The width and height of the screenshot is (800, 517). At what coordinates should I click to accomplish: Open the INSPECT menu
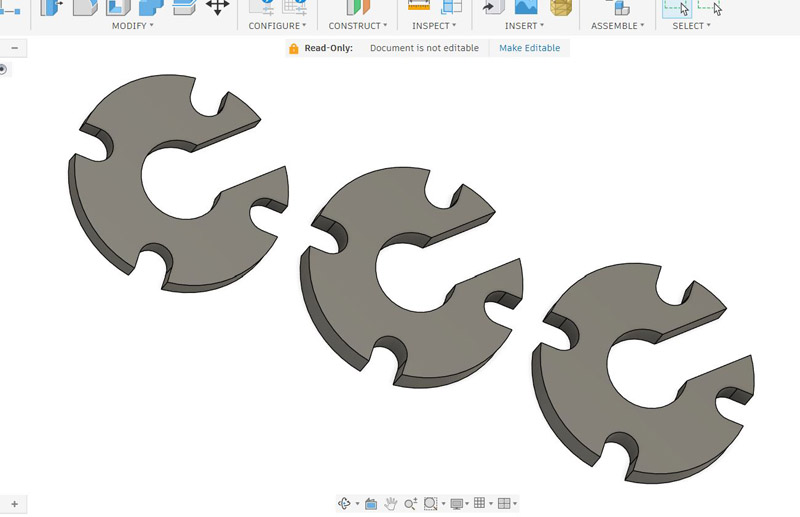[x=434, y=26]
